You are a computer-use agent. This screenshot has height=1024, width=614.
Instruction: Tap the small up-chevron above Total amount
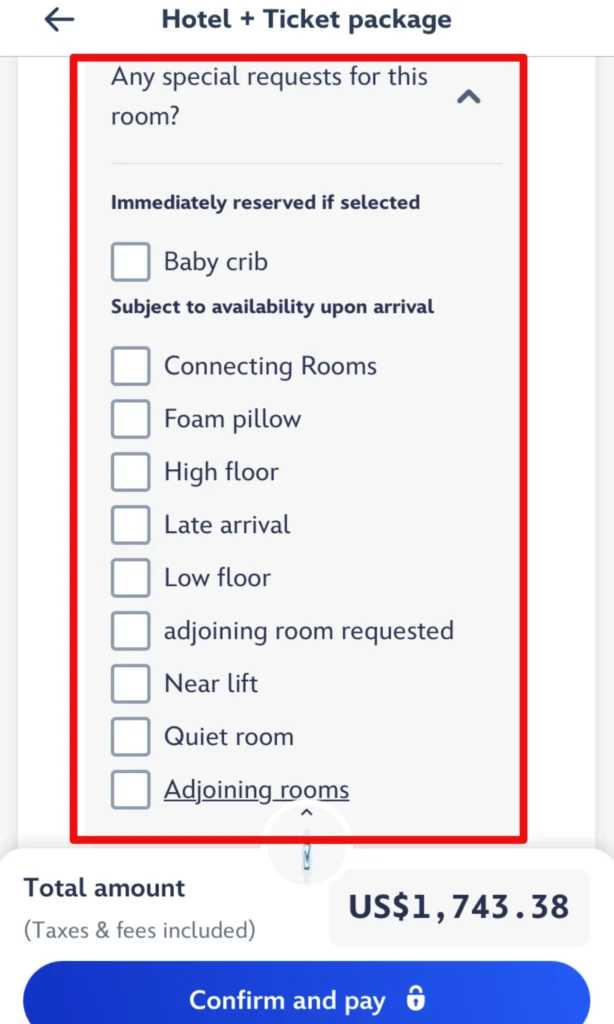tap(307, 813)
